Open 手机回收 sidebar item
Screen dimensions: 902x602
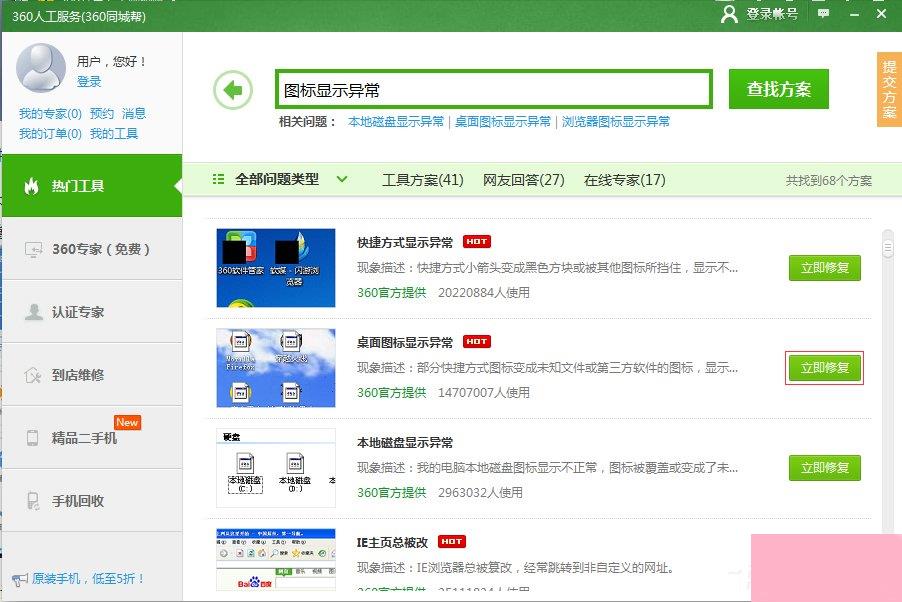(x=92, y=501)
